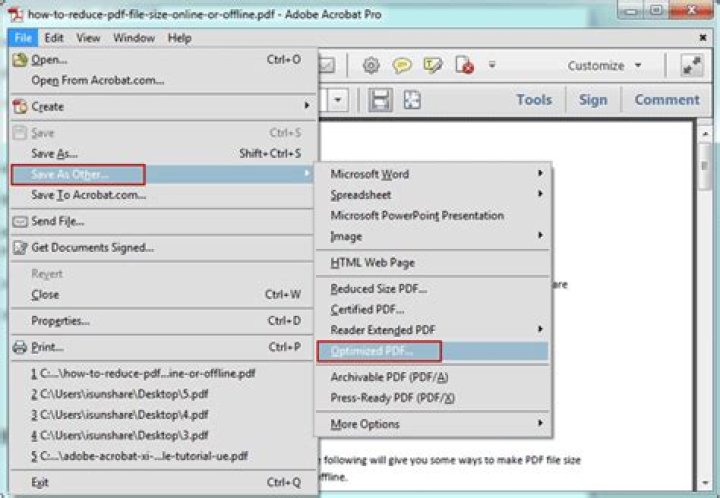
Task: Click the Get Documents Signed icon
Action: tap(19, 248)
